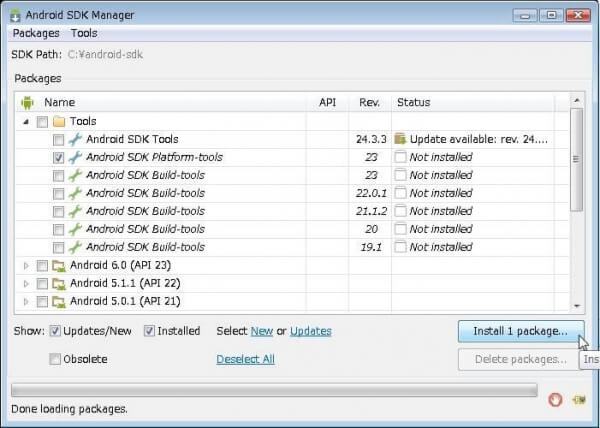Image resolution: width=600 pixels, height=428 pixels.
Task: Click the Android 5.0.1 (API 21) folder icon
Action: click(59, 302)
